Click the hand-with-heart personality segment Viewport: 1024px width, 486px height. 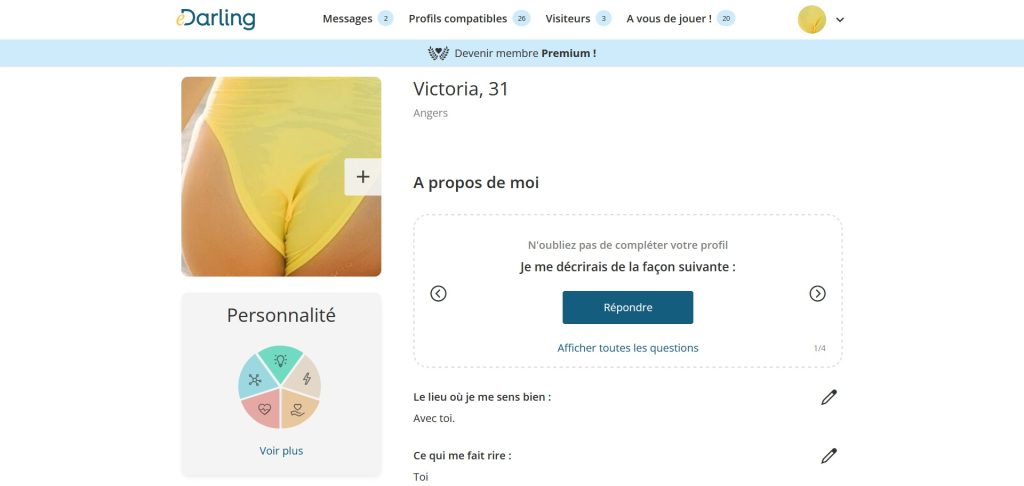298,410
